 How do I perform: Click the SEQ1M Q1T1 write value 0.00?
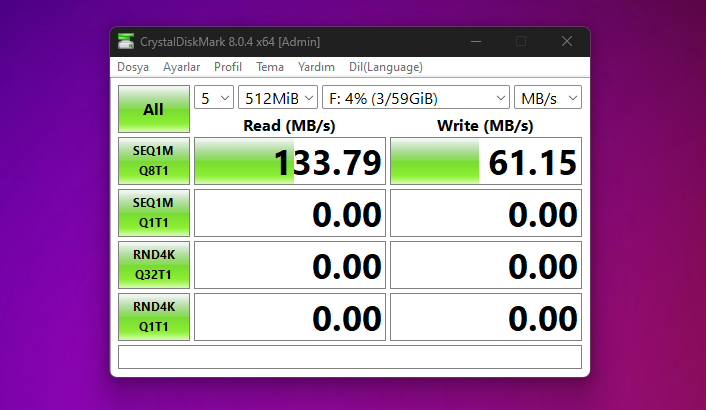[486, 213]
